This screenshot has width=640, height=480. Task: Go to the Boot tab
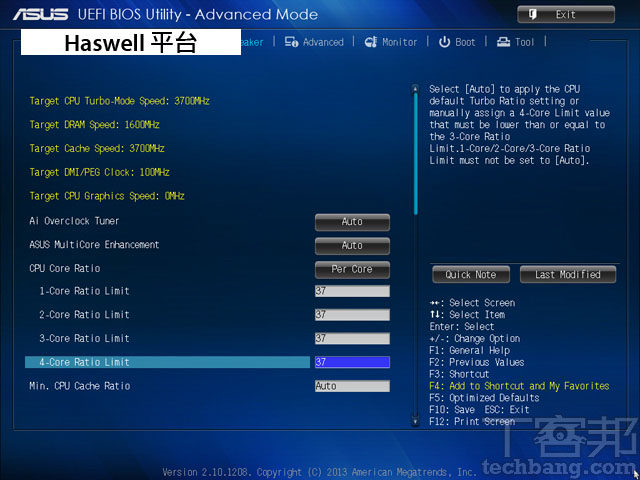click(x=457, y=42)
